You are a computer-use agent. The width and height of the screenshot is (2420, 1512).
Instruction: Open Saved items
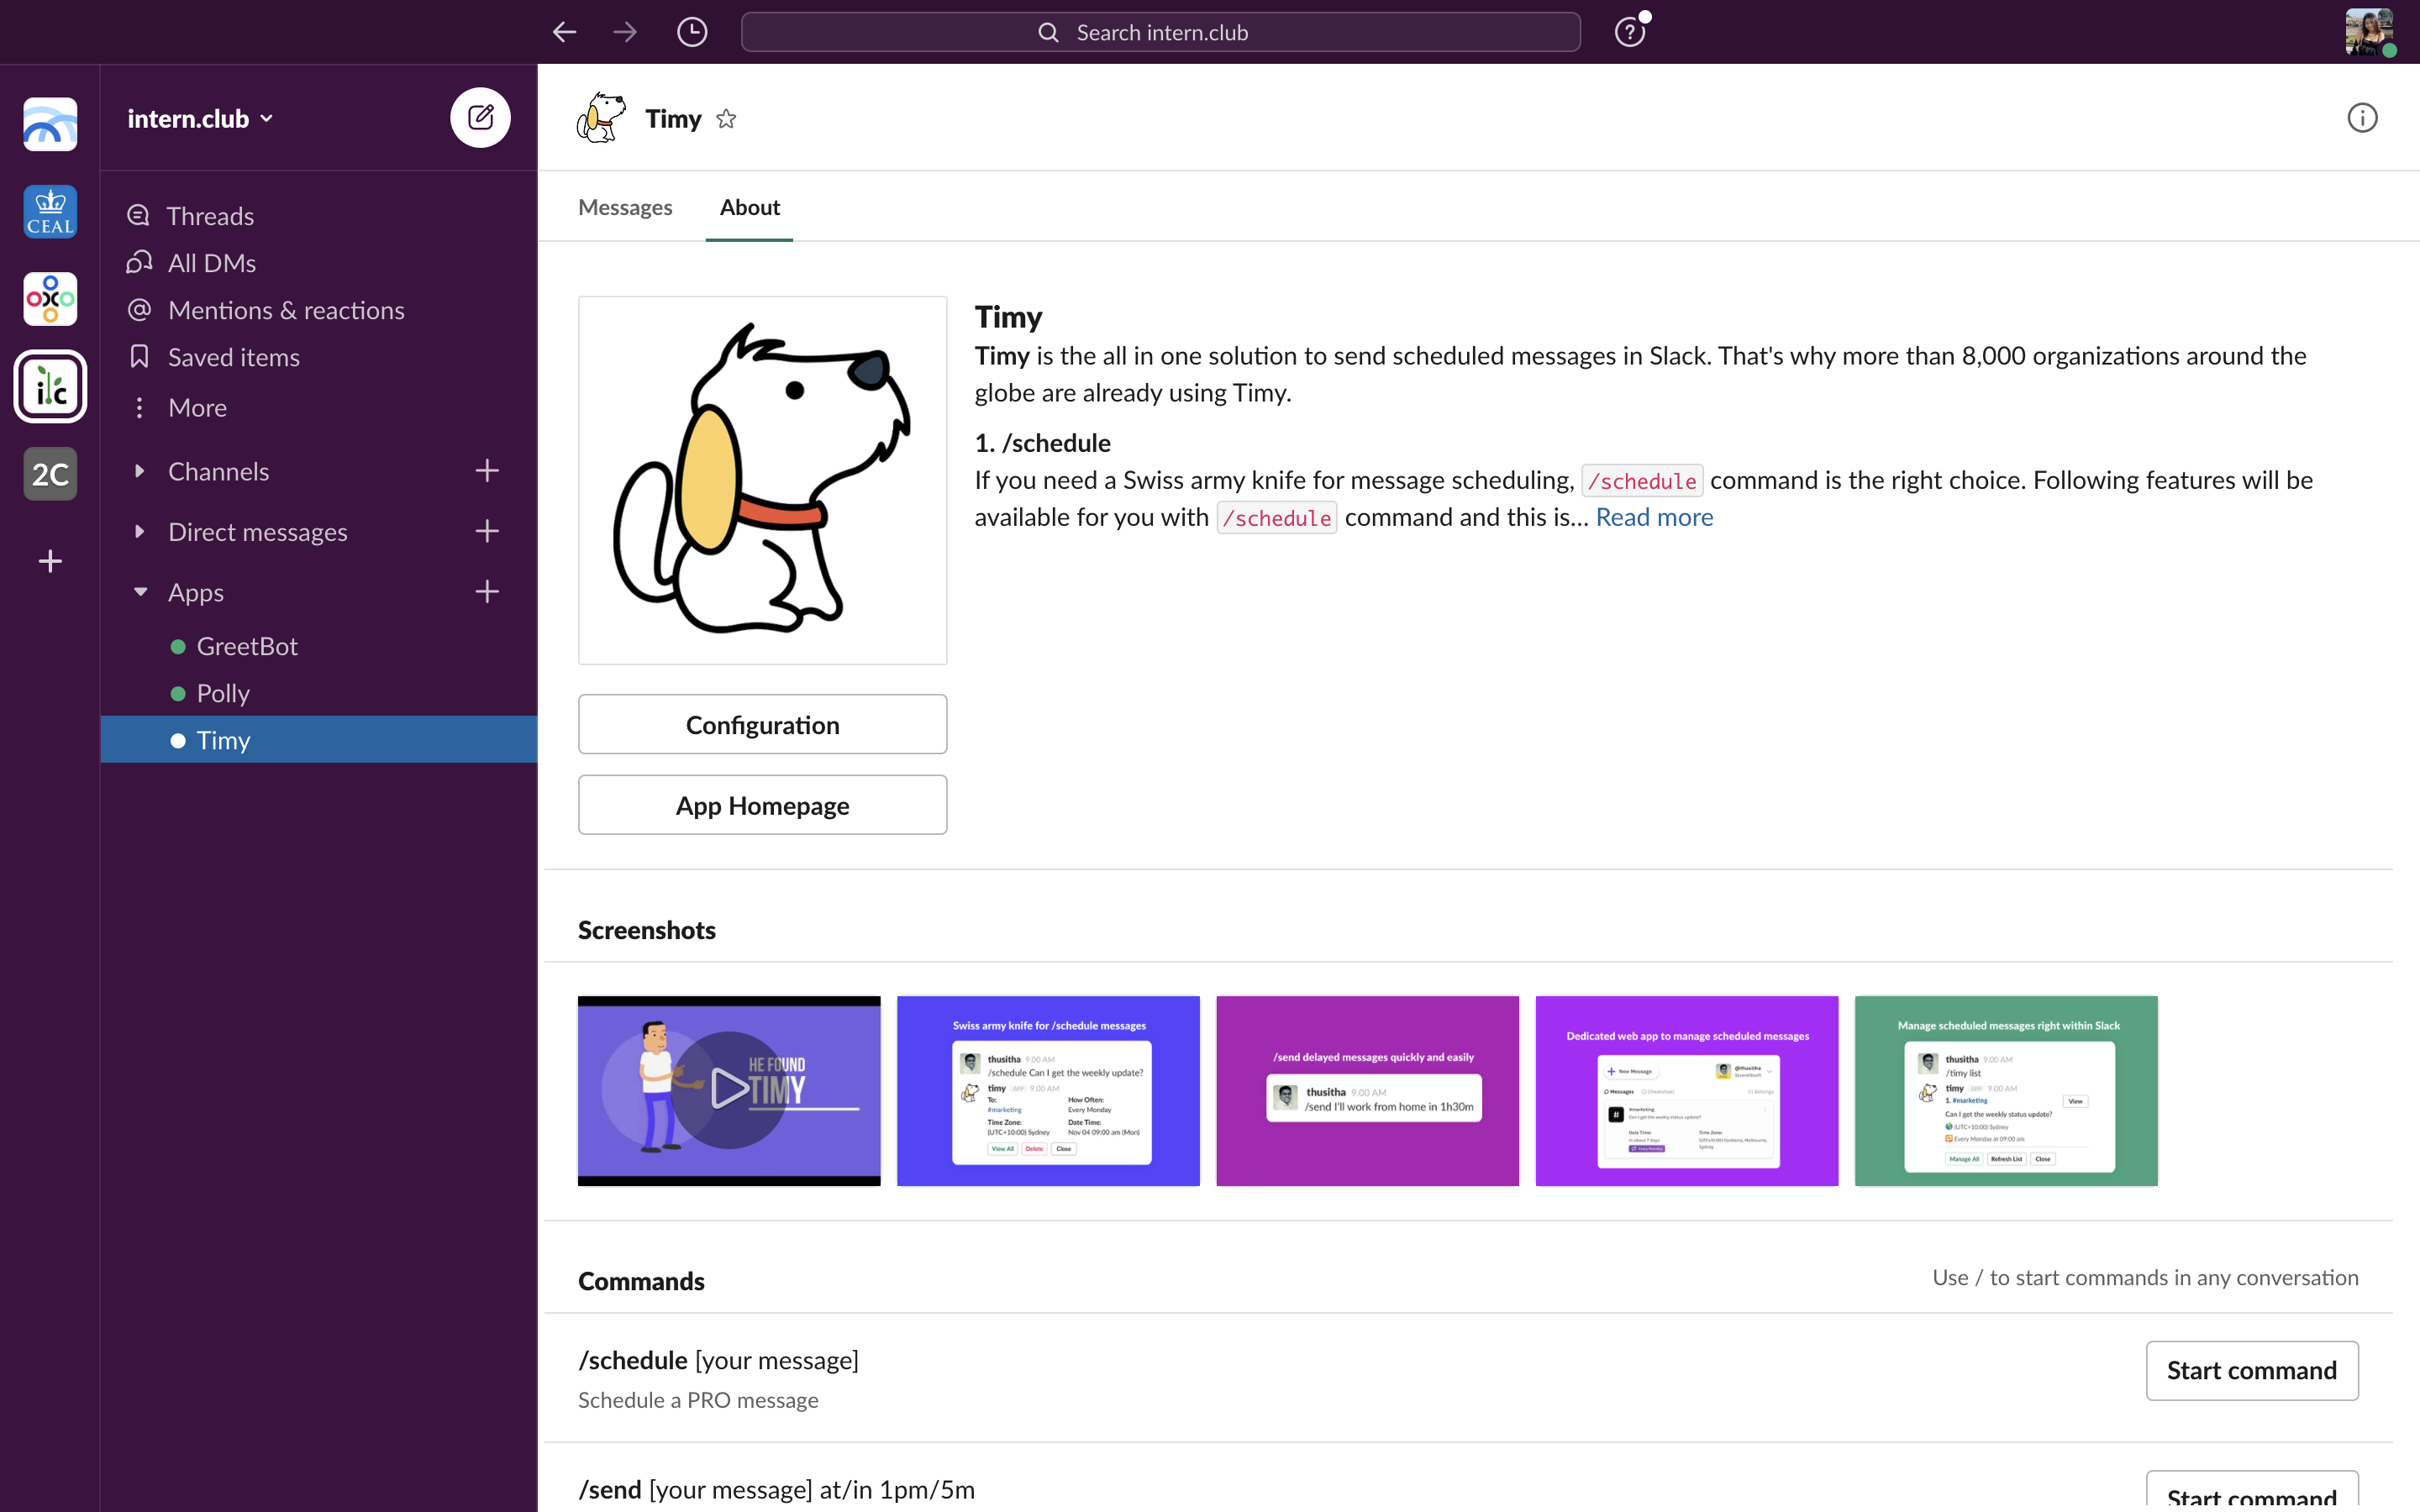(318, 357)
